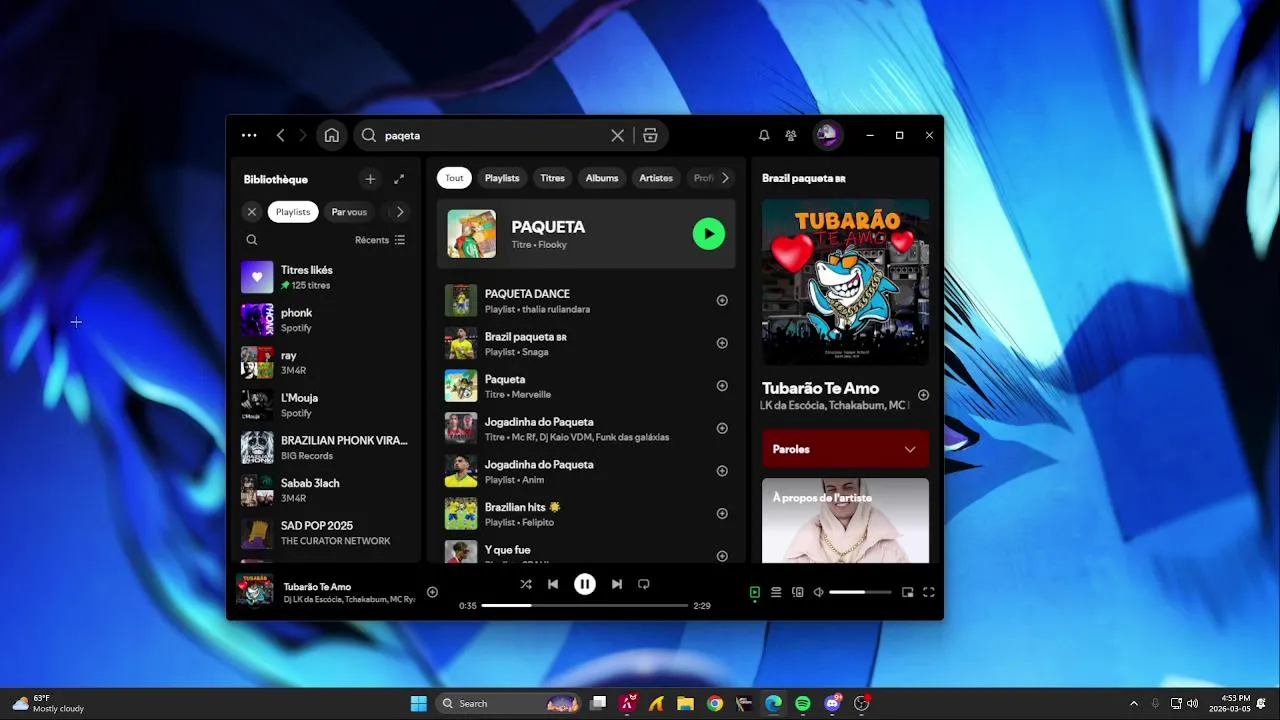Open Spotify from the Windows taskbar
Viewport: 1280px width, 720px height.
pyautogui.click(x=803, y=703)
